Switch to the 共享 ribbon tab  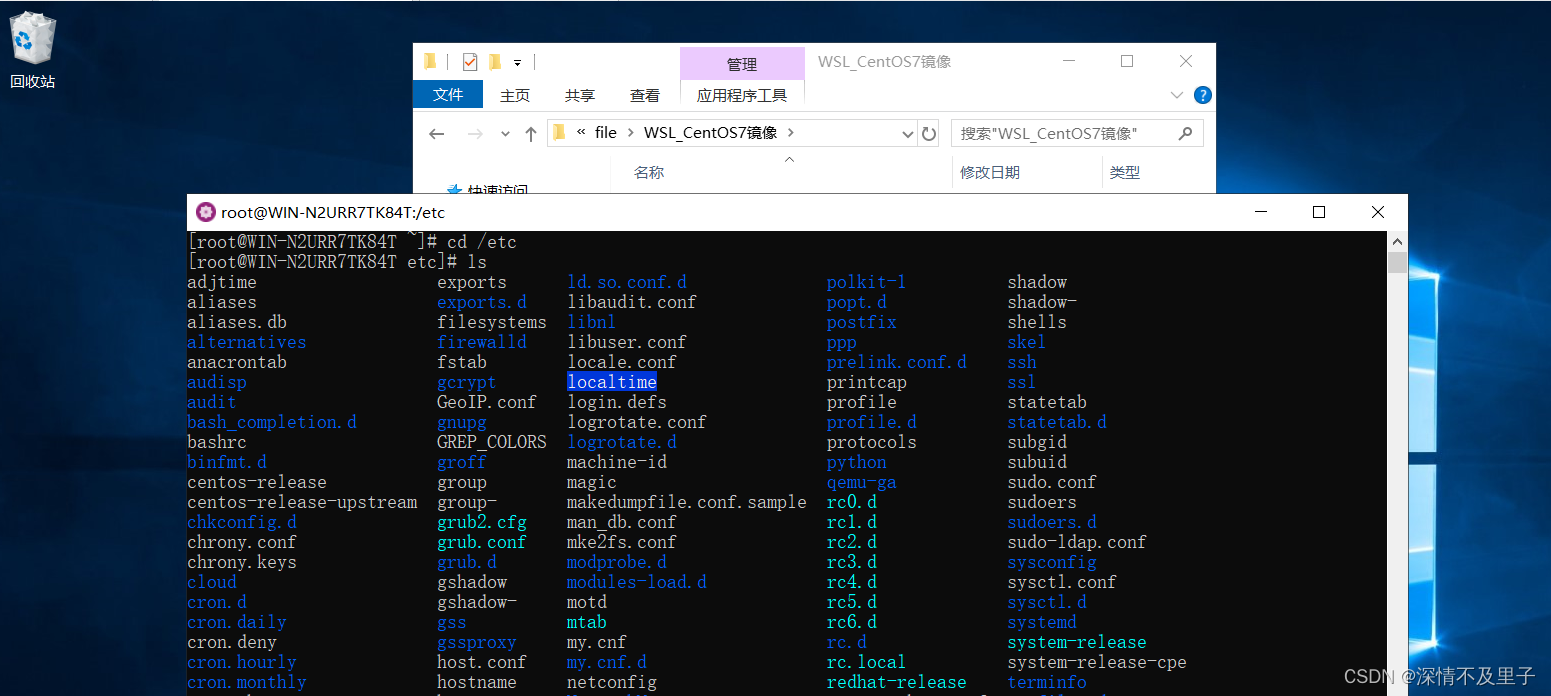pos(580,96)
